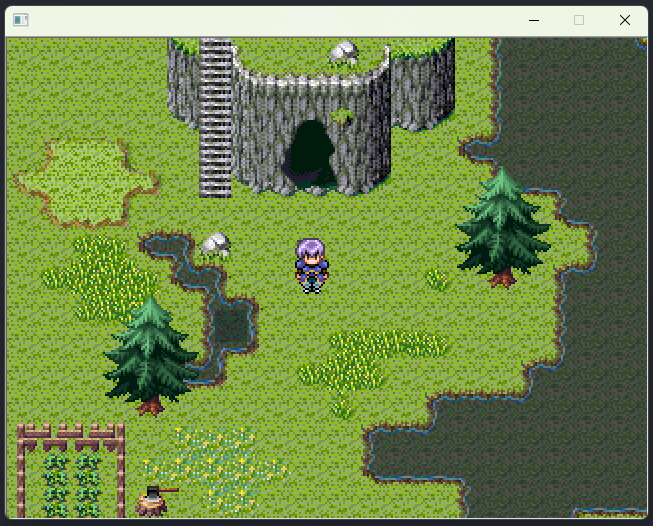Click the fenced vegetable garden crops
This screenshot has height=526, width=653.
72,486
